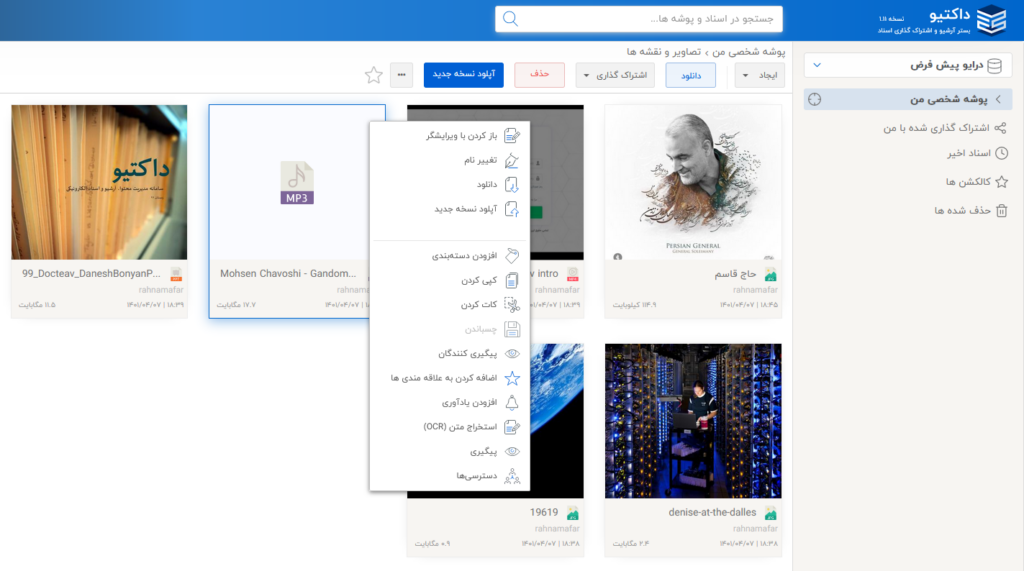The height and width of the screenshot is (571, 1024).
Task: Choose پیگیری in the context menu
Action: pyautogui.click(x=451, y=451)
